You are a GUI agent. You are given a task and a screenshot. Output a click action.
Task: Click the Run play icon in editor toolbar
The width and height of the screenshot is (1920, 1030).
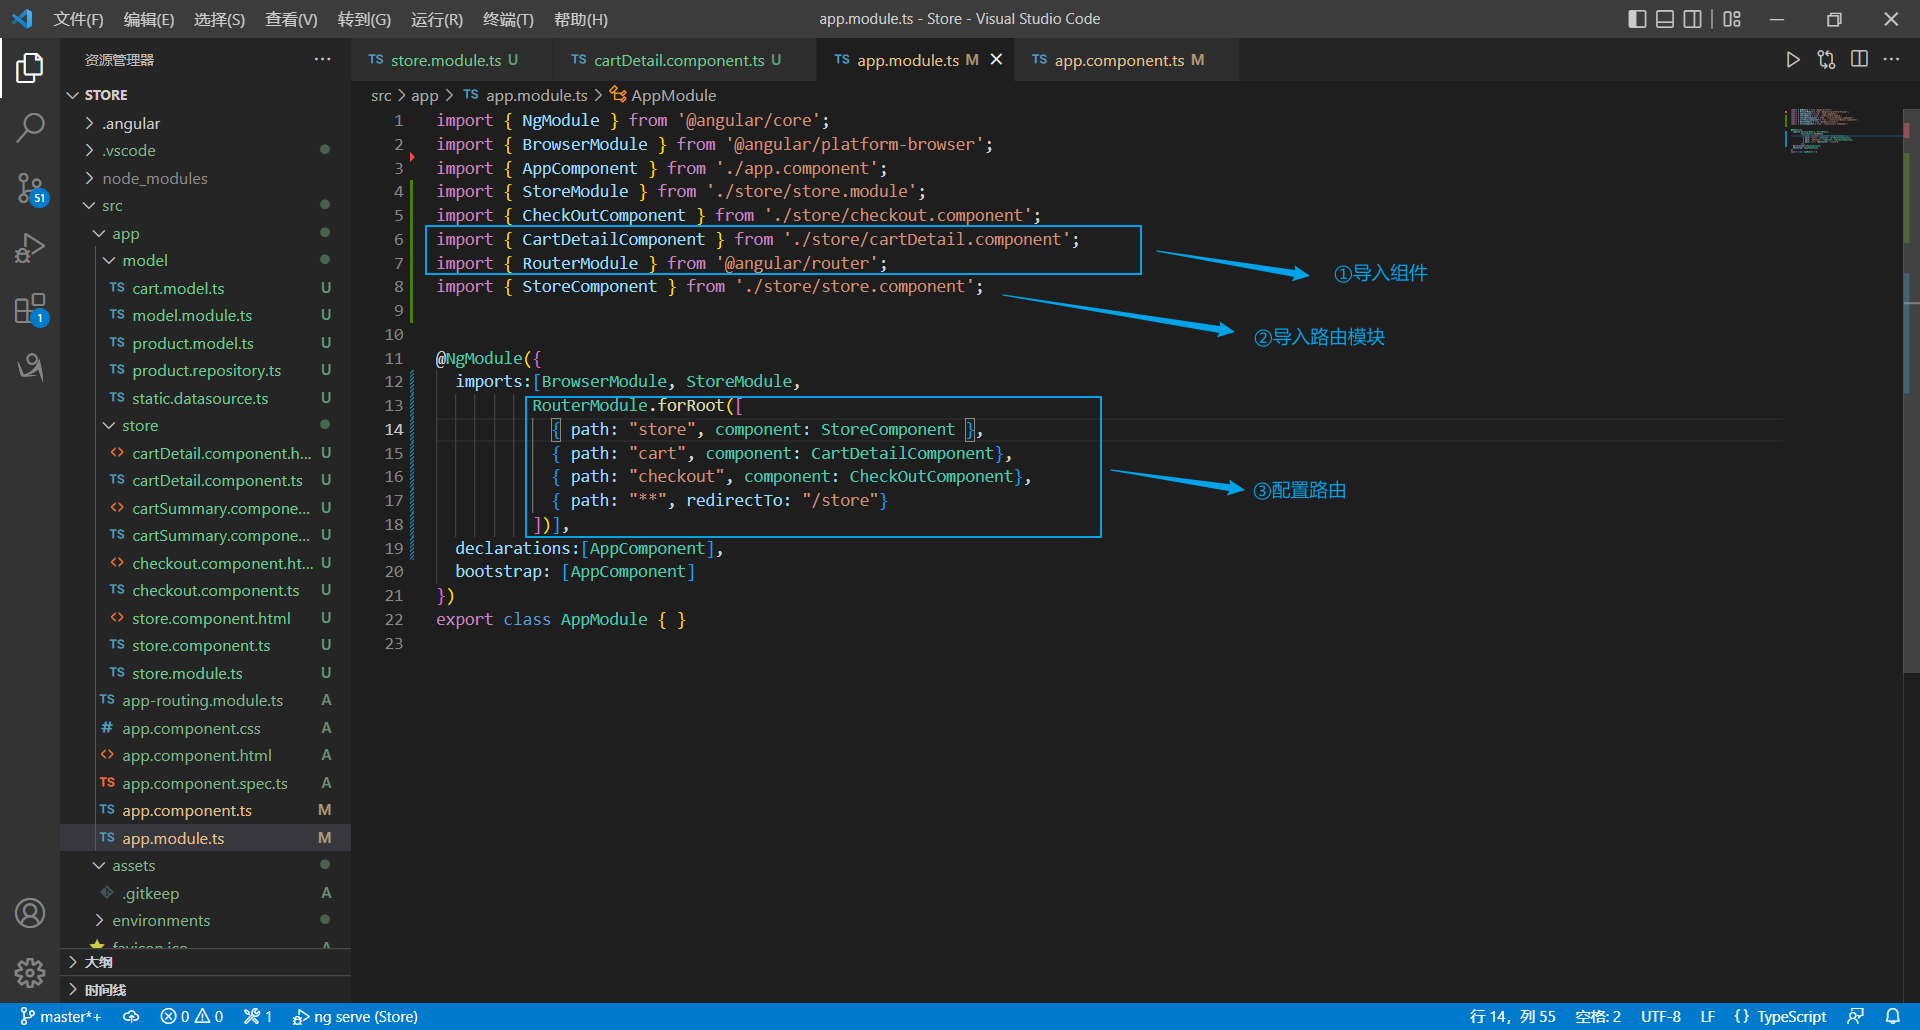[x=1792, y=60]
